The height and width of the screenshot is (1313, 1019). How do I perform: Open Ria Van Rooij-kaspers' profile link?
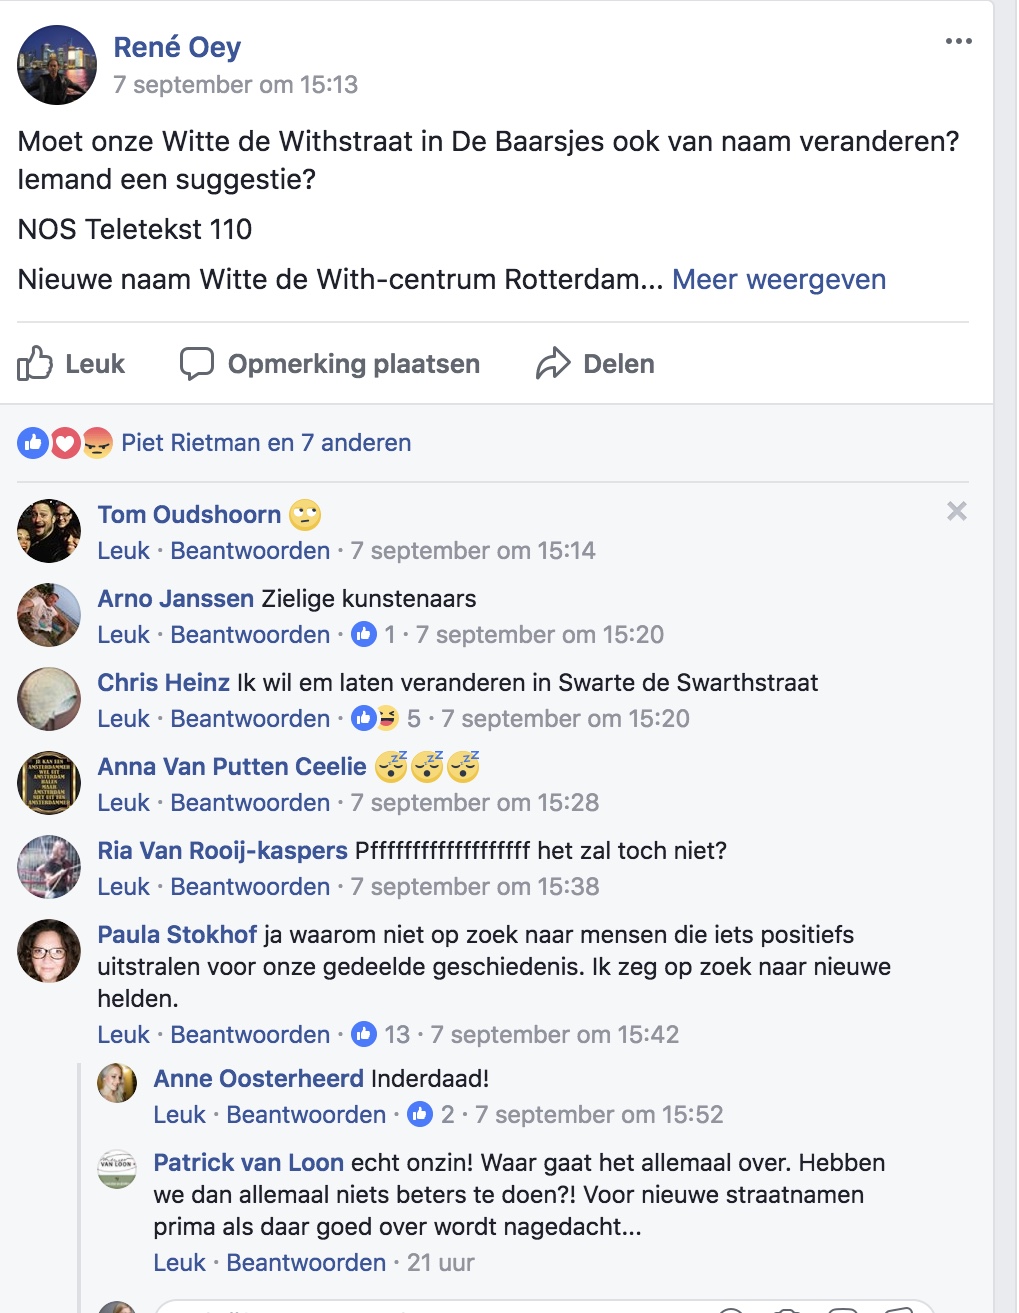pyautogui.click(x=222, y=851)
